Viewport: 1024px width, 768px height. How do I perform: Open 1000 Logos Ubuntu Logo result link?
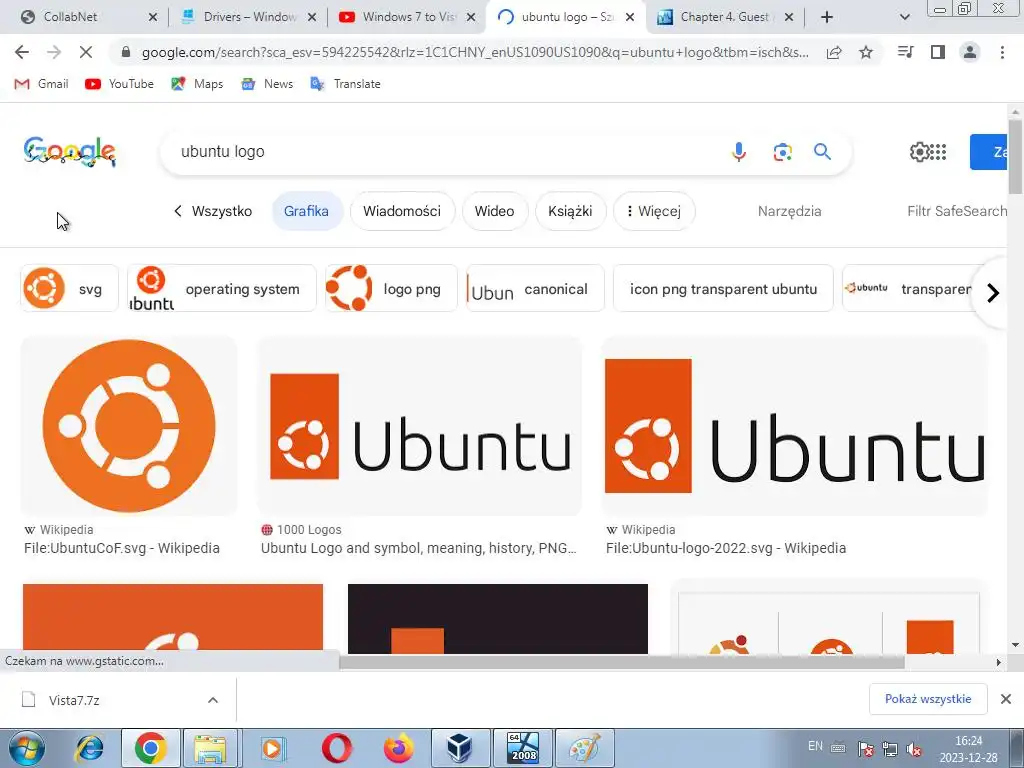click(x=419, y=548)
